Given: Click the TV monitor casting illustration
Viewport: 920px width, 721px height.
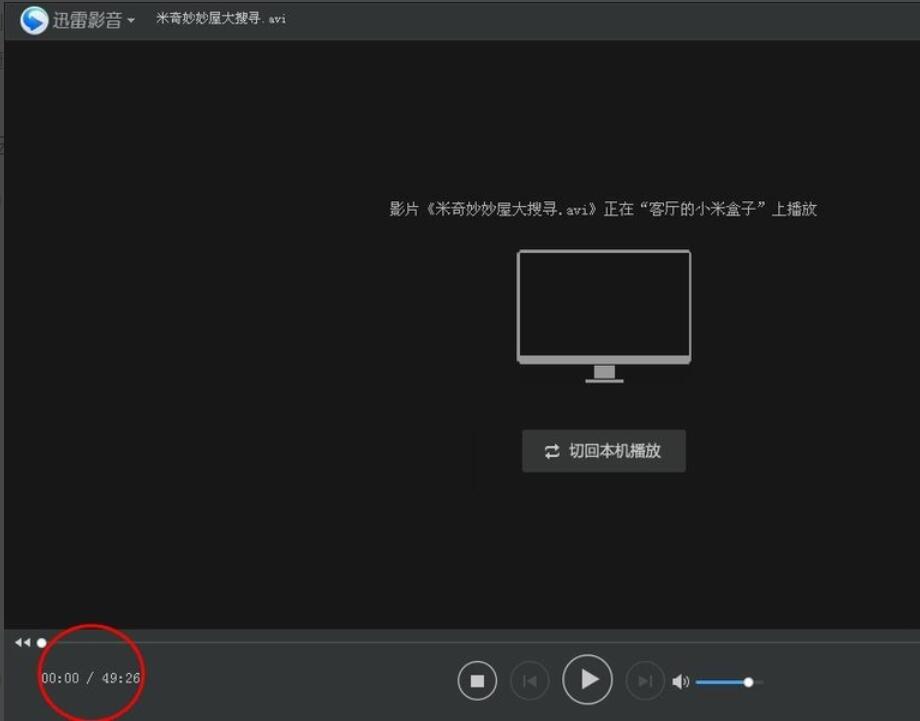Looking at the screenshot, I should [x=604, y=316].
